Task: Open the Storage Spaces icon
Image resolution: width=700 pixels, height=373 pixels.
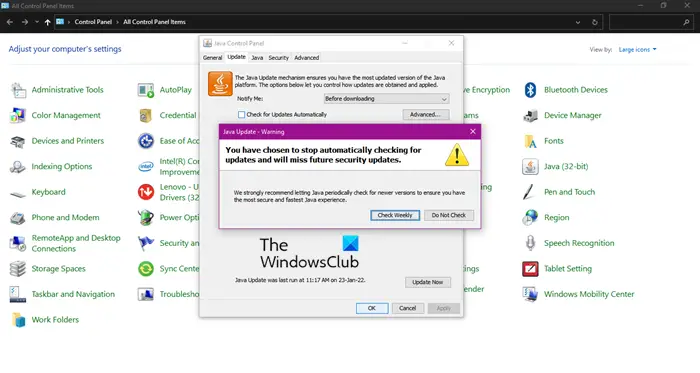Action: pos(18,269)
